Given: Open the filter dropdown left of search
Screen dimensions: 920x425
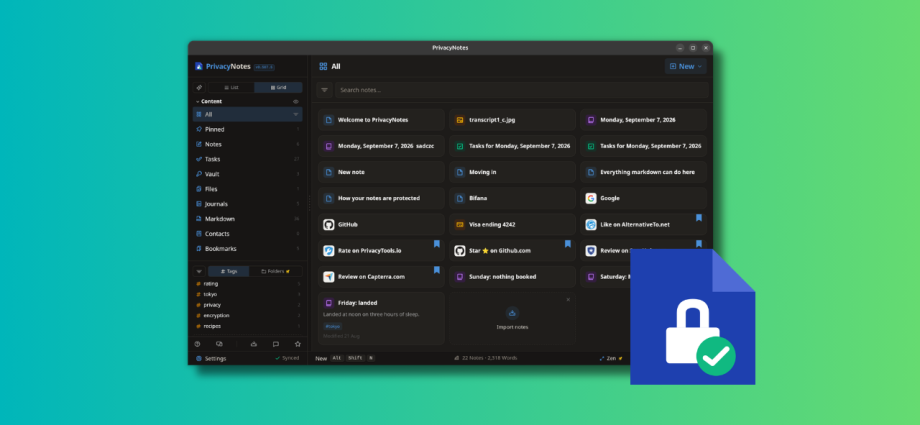Looking at the screenshot, I should 324,90.
